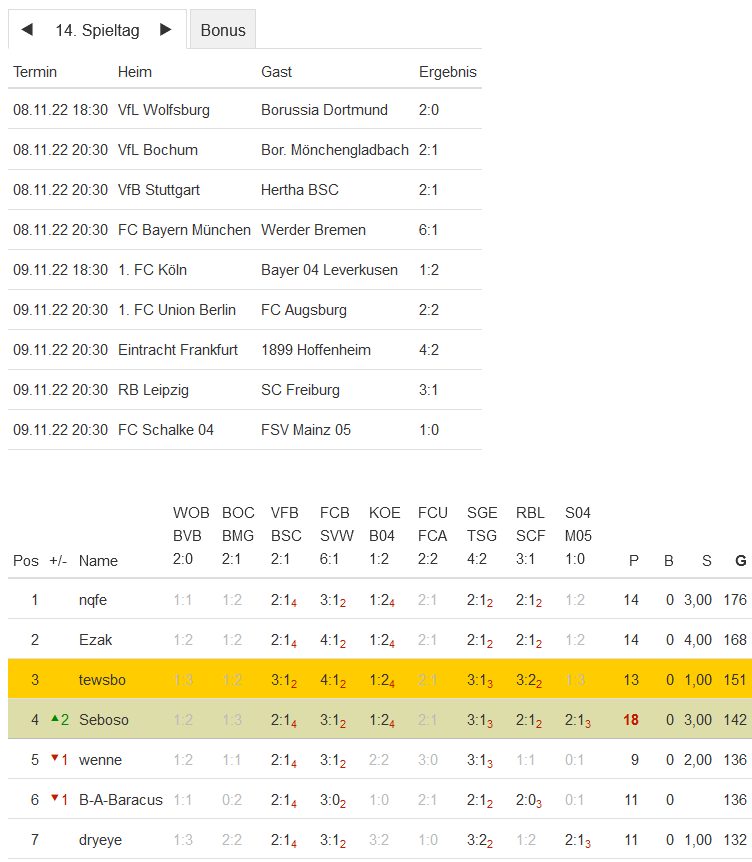Open player Ezak's profile

pos(94,640)
